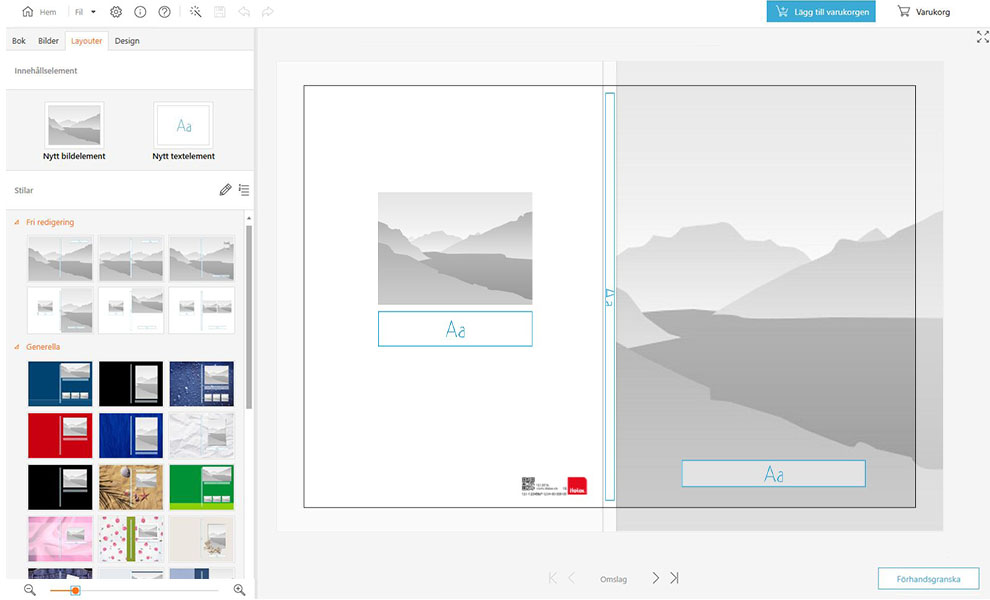Collapse the Generella section
This screenshot has width=990, height=600.
click(17, 347)
